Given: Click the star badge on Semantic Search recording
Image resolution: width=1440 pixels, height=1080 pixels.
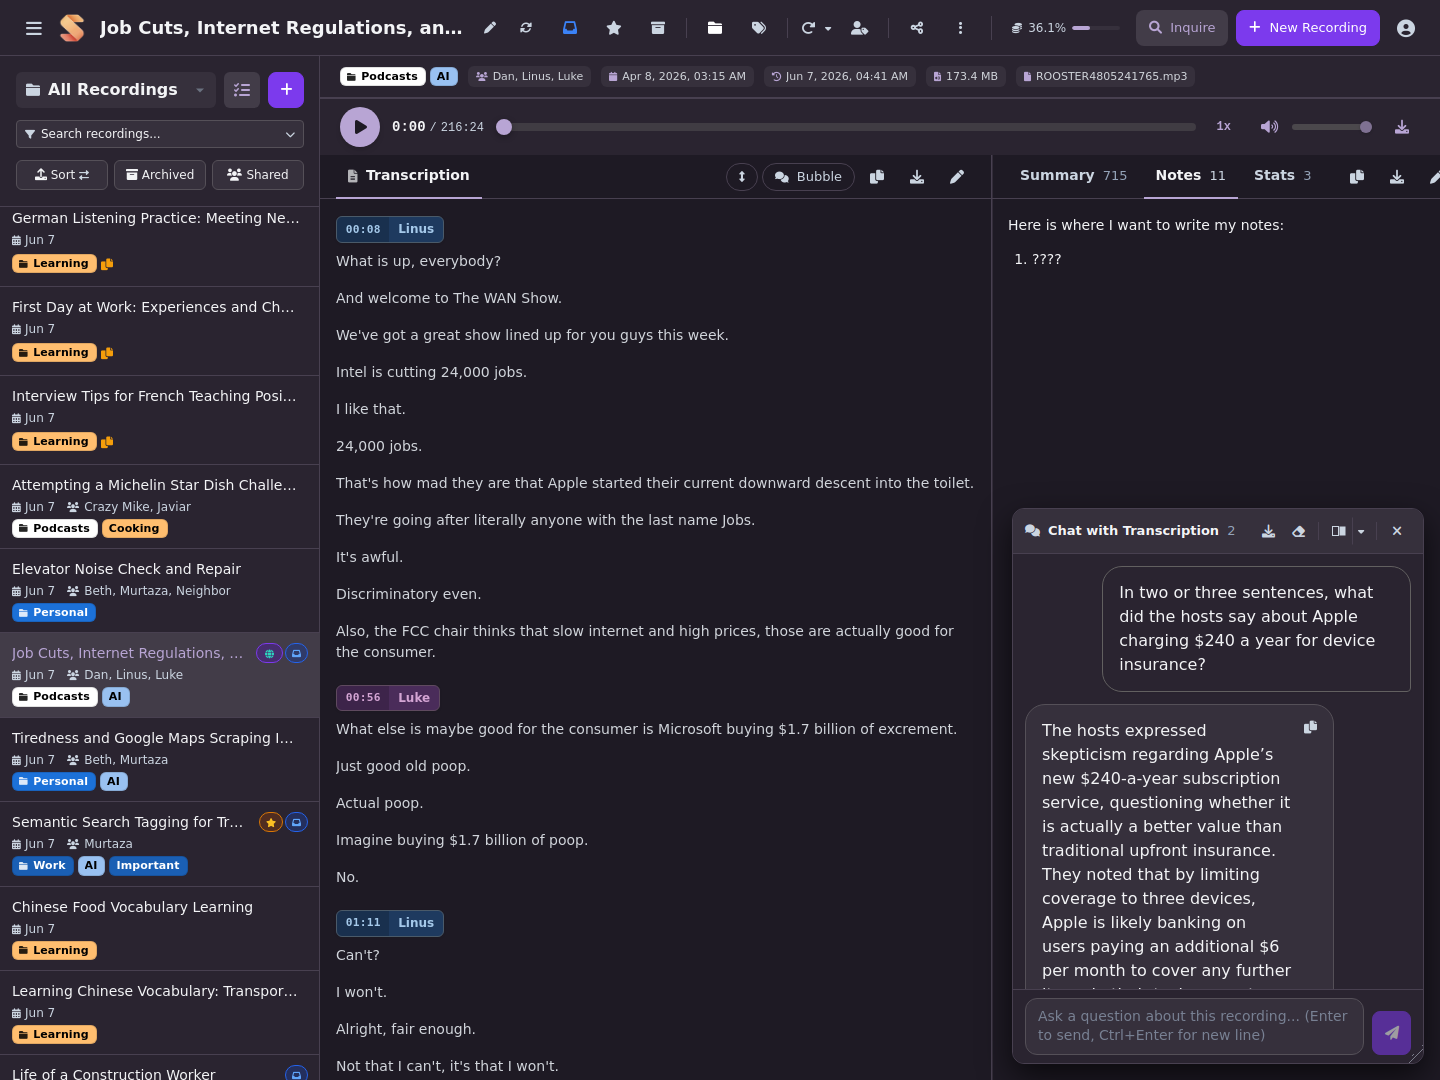Looking at the screenshot, I should [x=270, y=822].
